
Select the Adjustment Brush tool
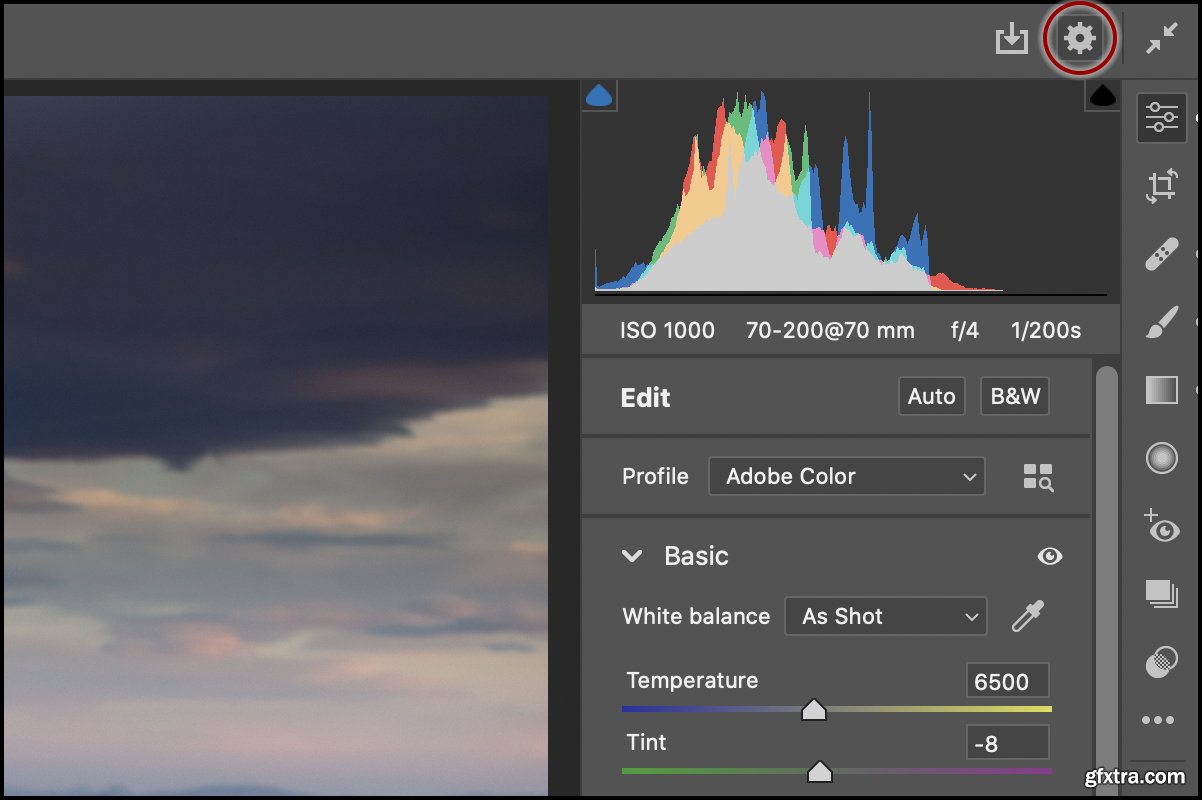pos(1162,323)
